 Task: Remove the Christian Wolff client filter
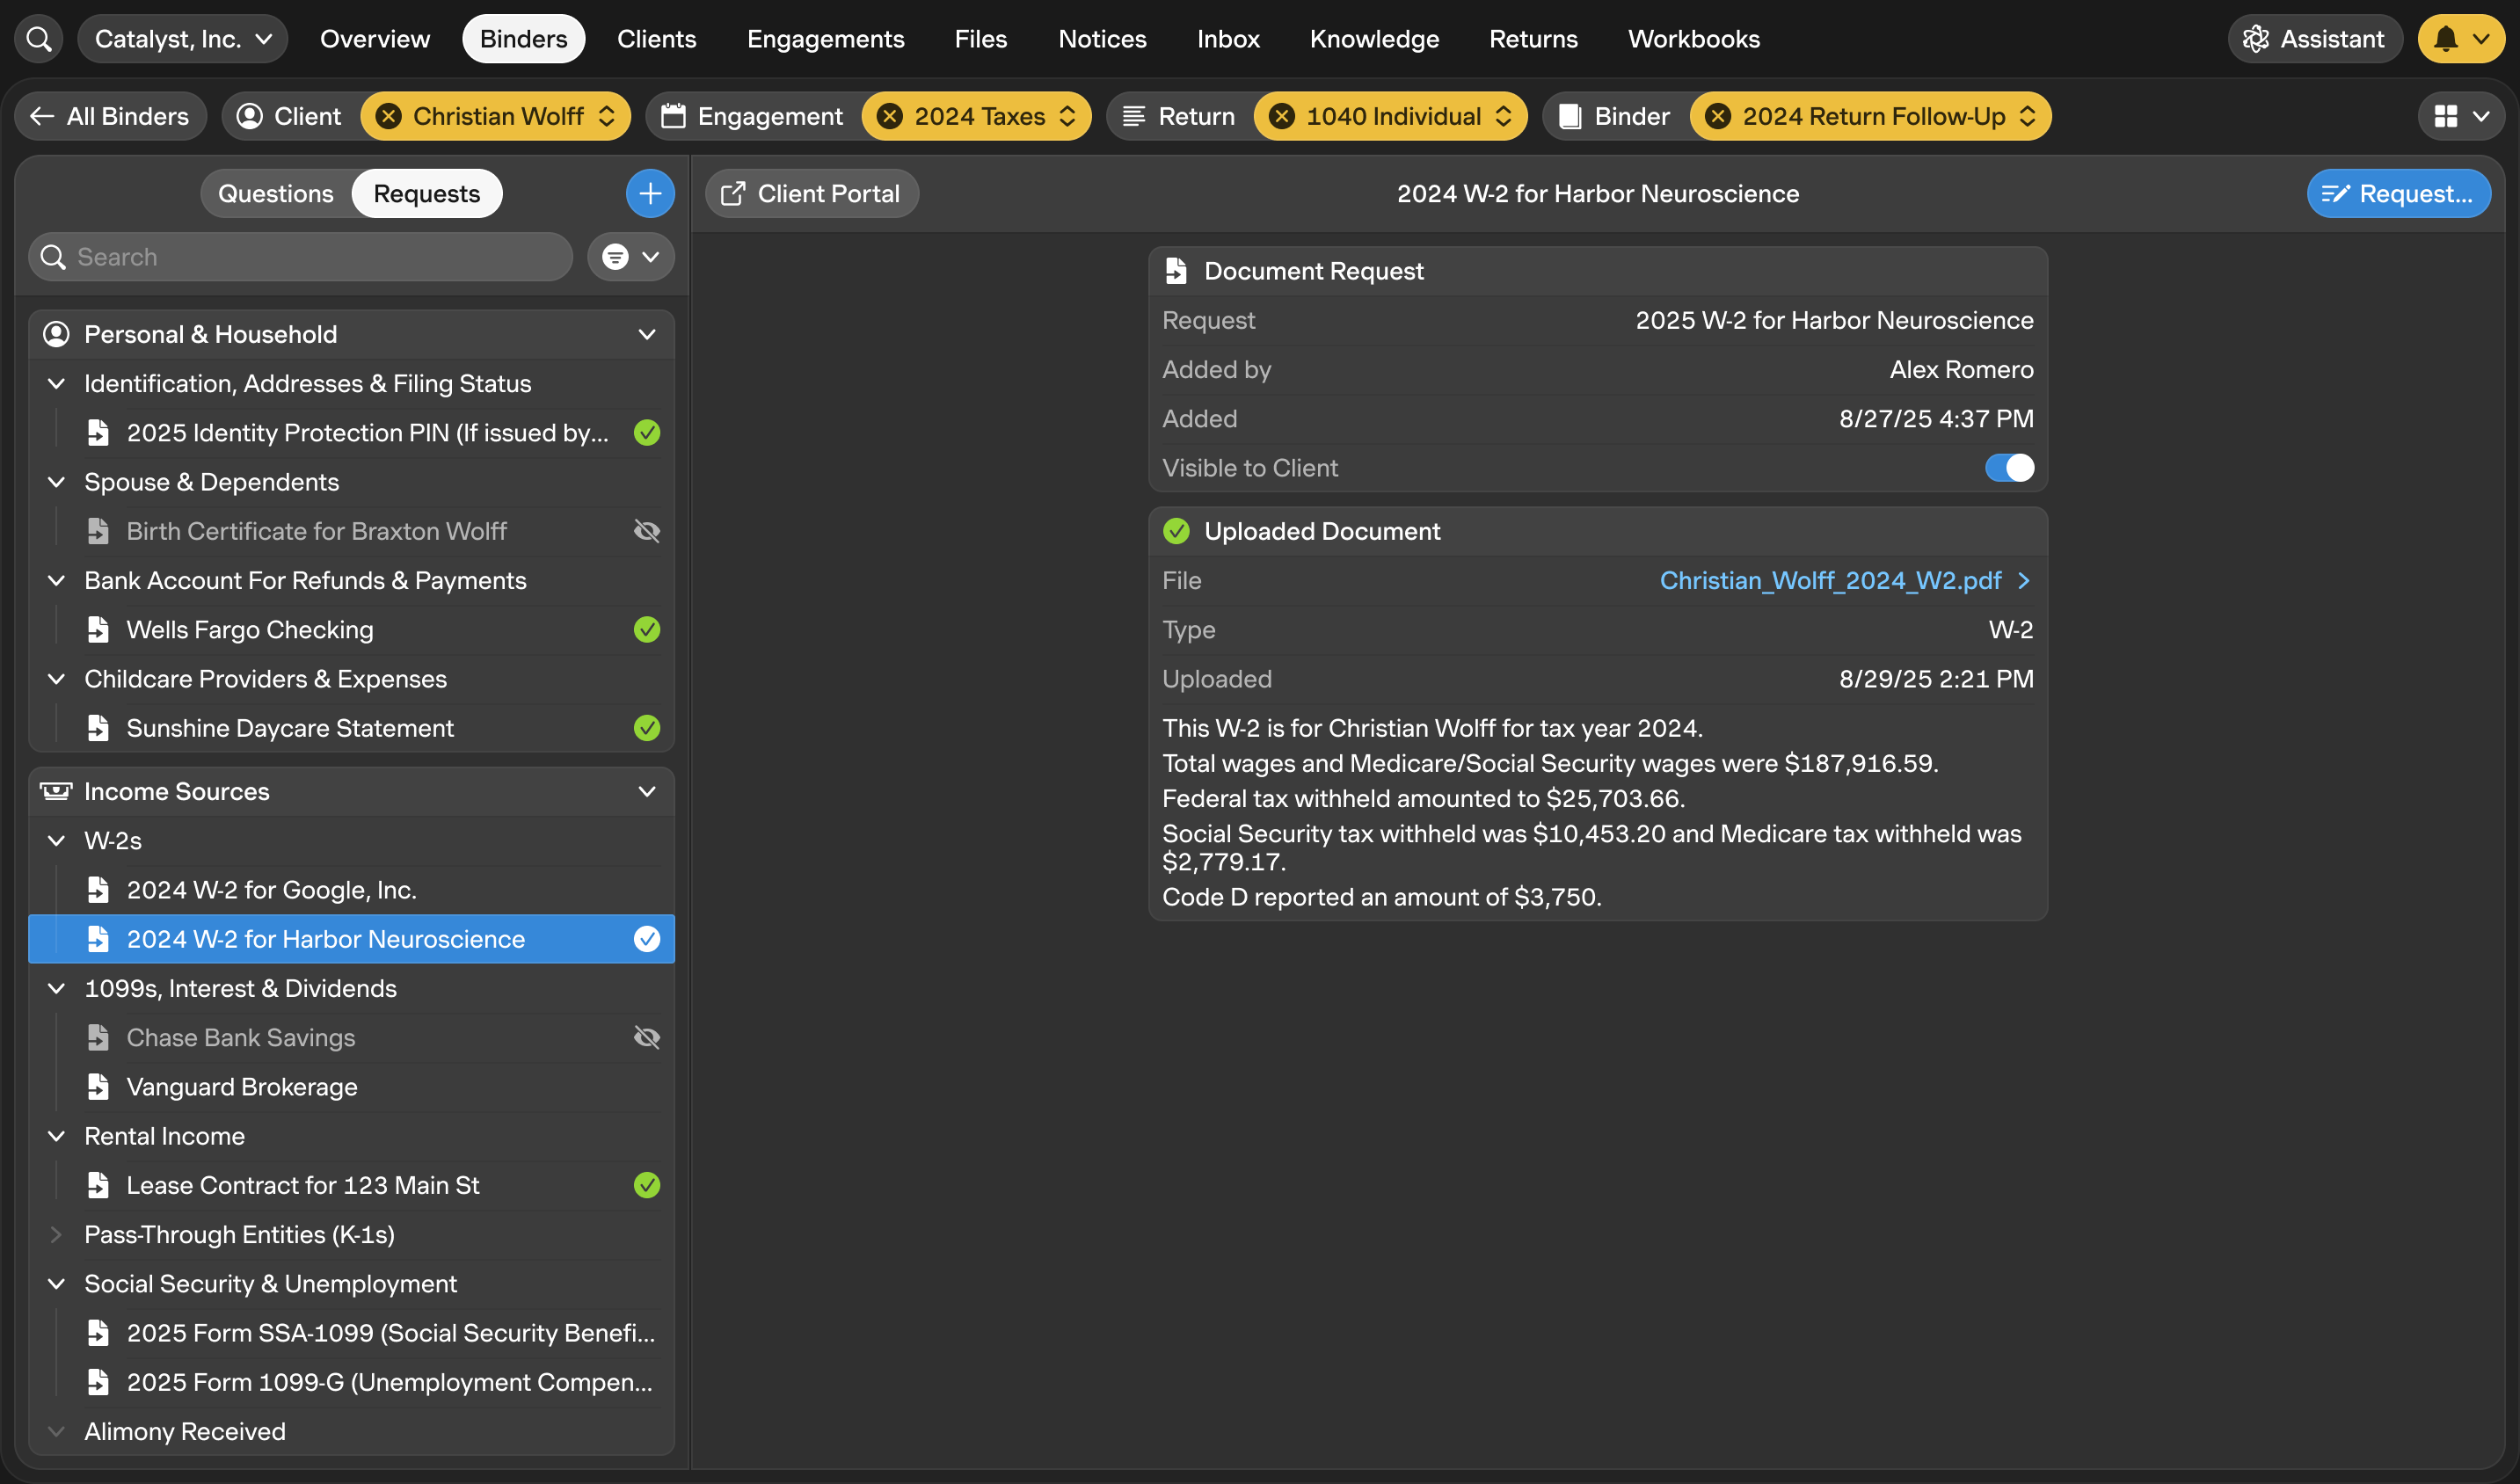click(x=389, y=116)
